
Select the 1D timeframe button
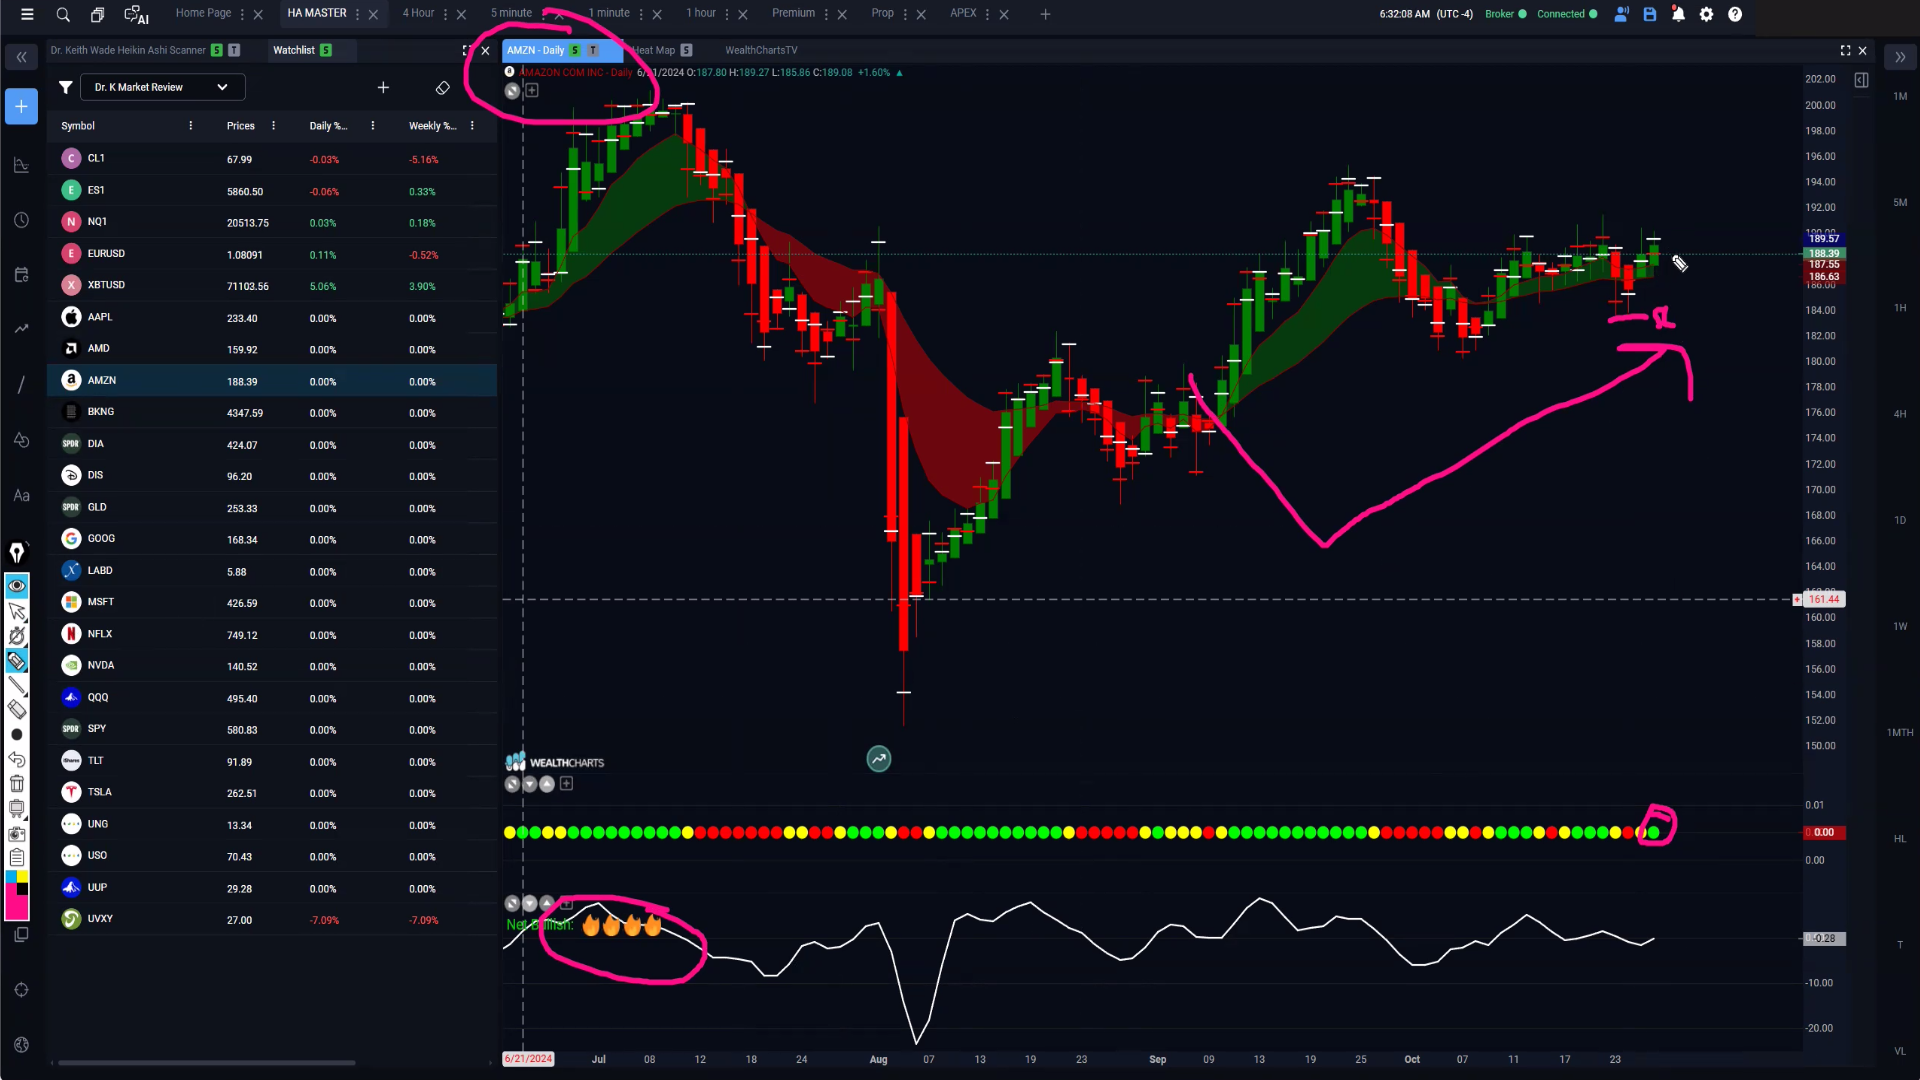[1899, 520]
